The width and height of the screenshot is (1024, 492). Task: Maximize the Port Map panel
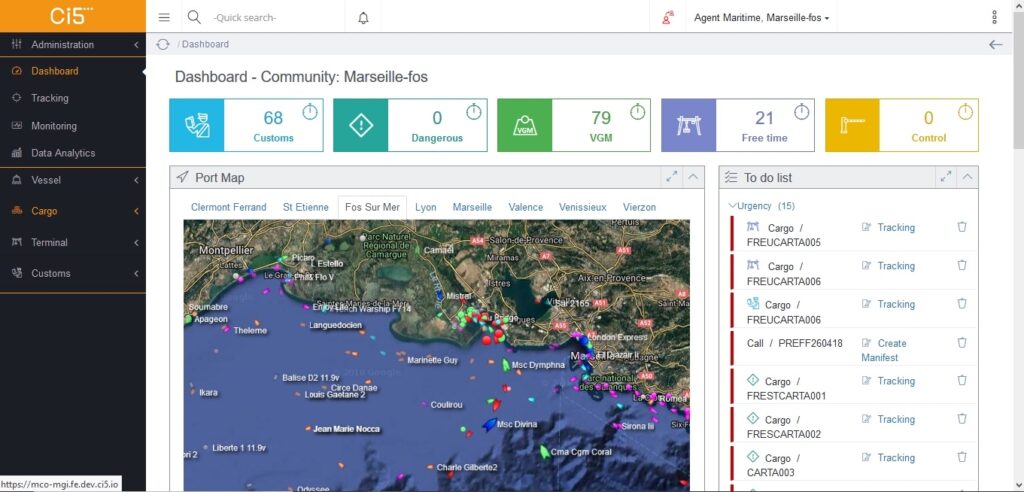[671, 176]
